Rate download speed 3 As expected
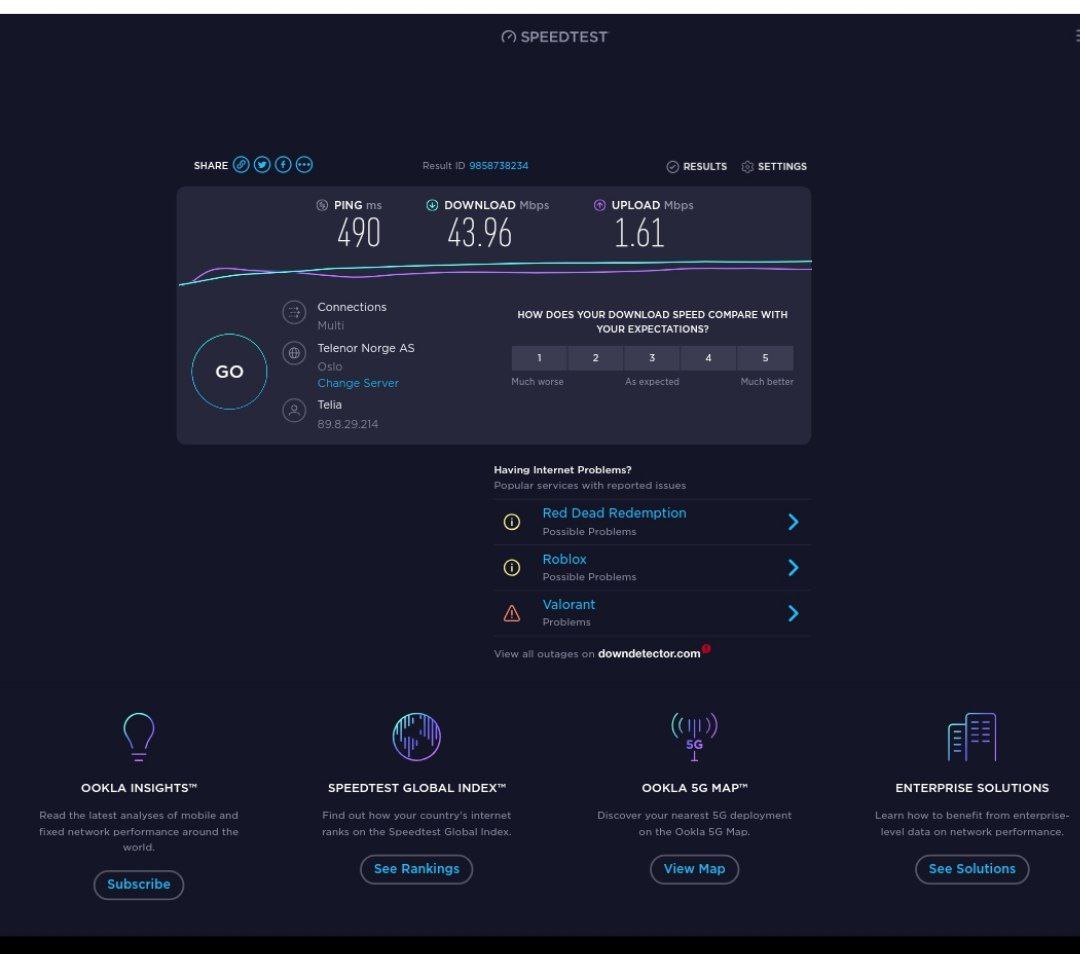This screenshot has height=954, width=1080. [652, 358]
